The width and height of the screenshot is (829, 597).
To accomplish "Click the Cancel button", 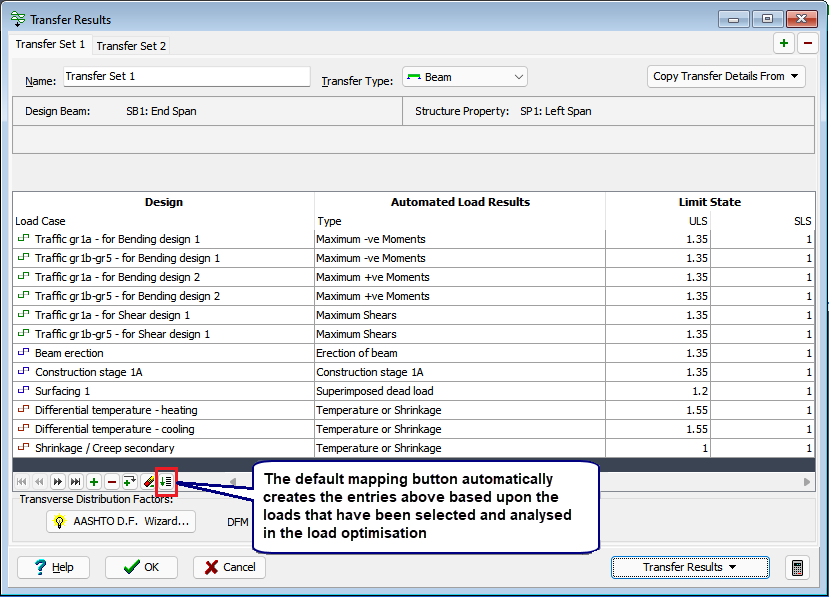I will (229, 567).
